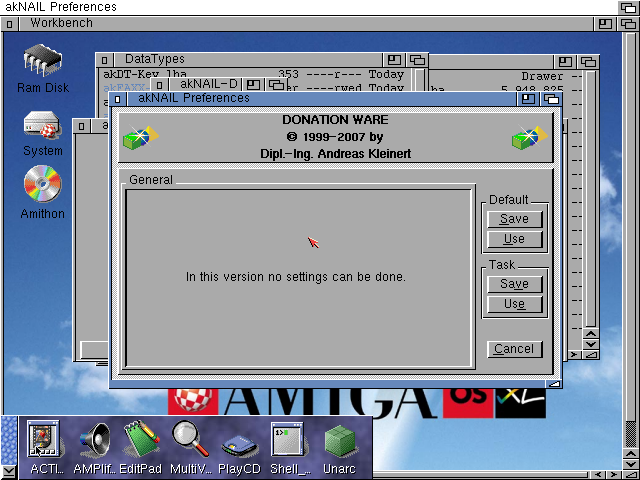Click the DataTypes window zoom gadget

394,60
